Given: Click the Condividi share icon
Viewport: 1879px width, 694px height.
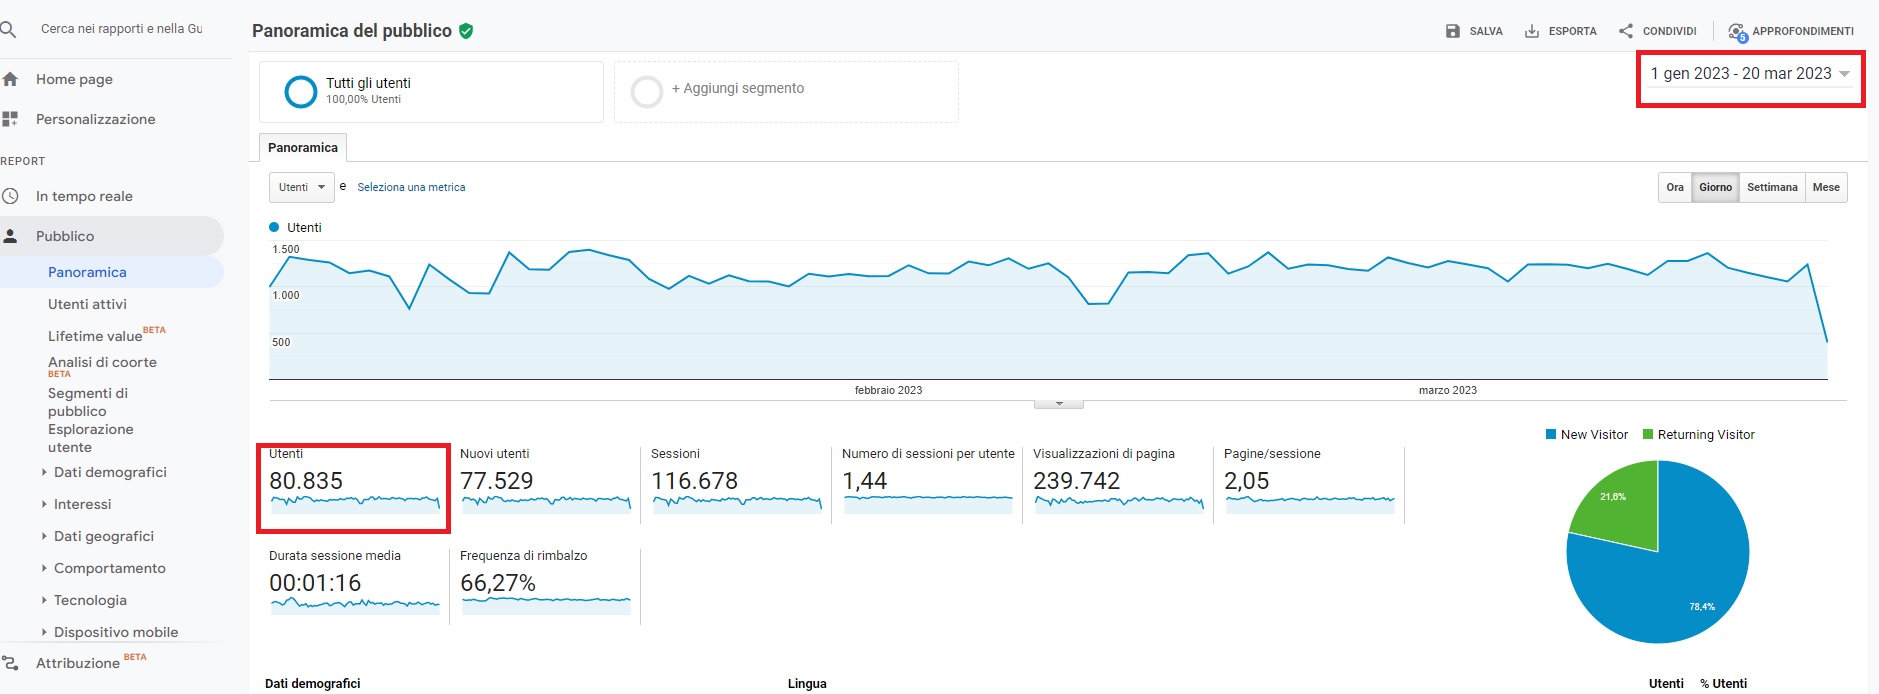Looking at the screenshot, I should coord(1626,31).
